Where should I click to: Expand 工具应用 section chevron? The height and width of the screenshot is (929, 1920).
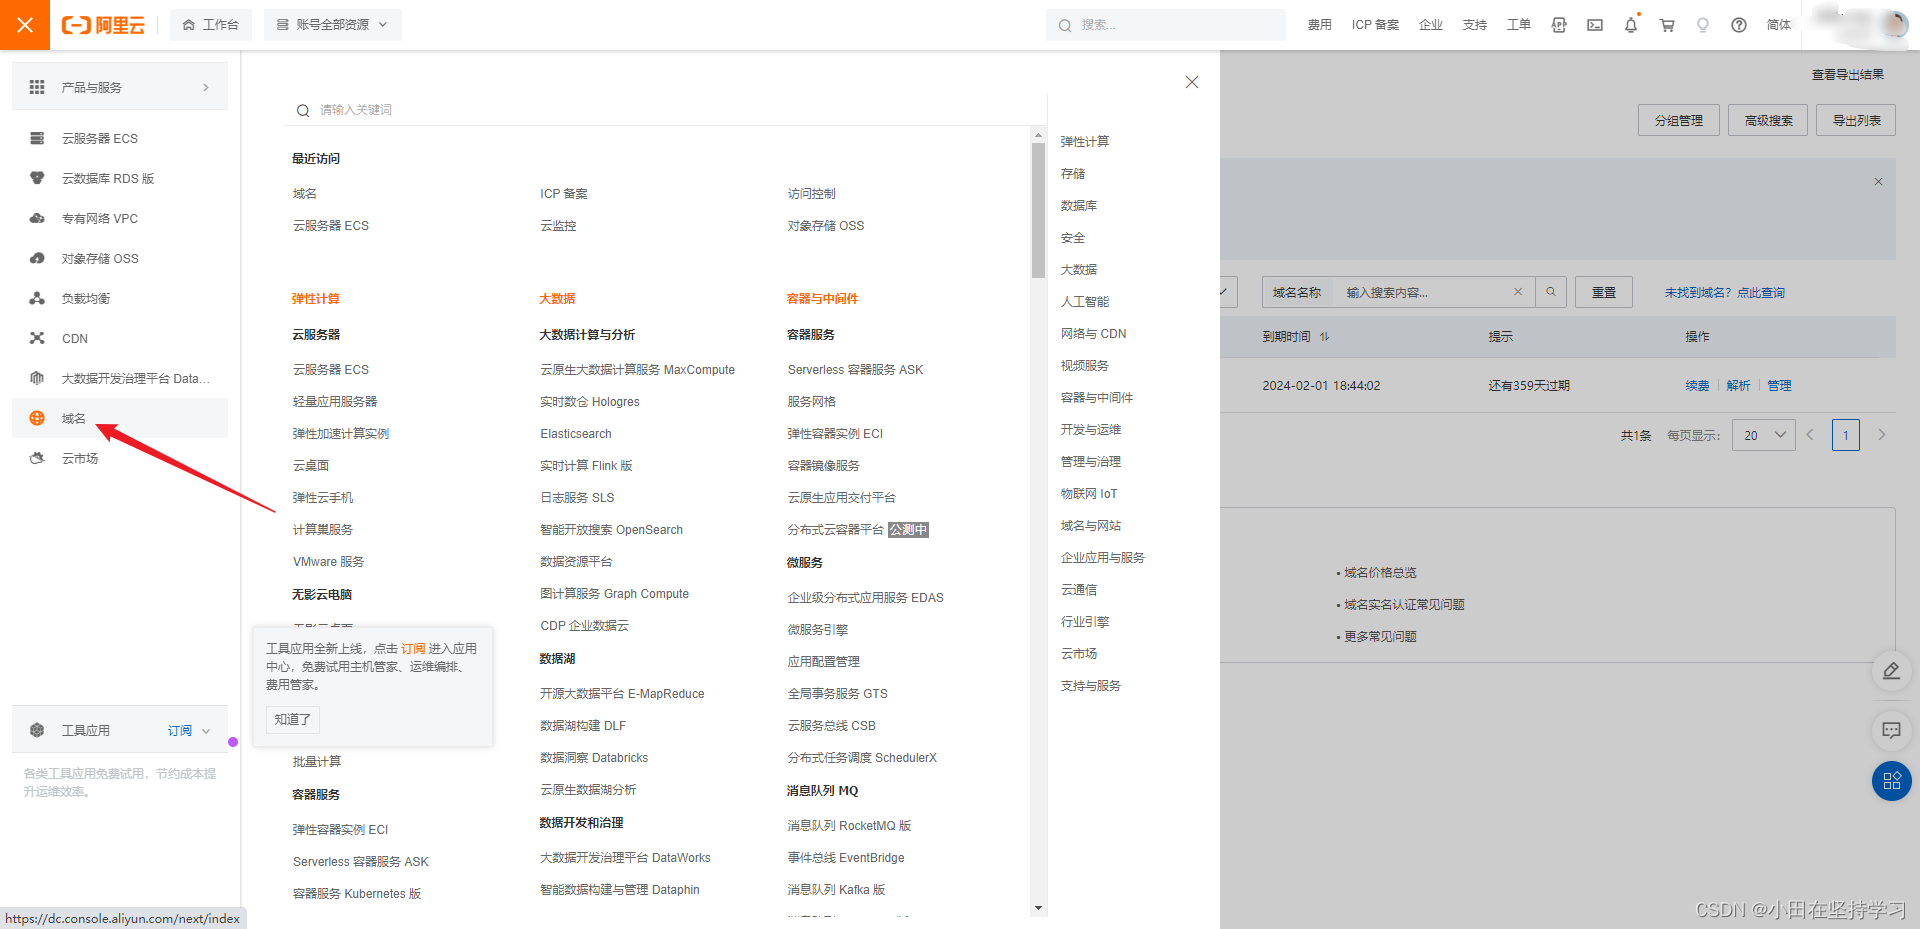point(206,731)
